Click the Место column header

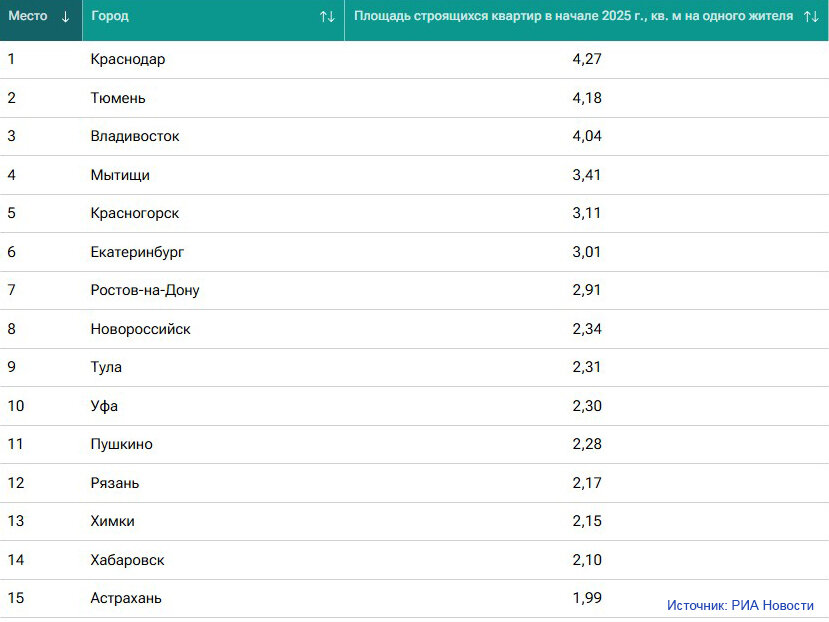click(41, 20)
